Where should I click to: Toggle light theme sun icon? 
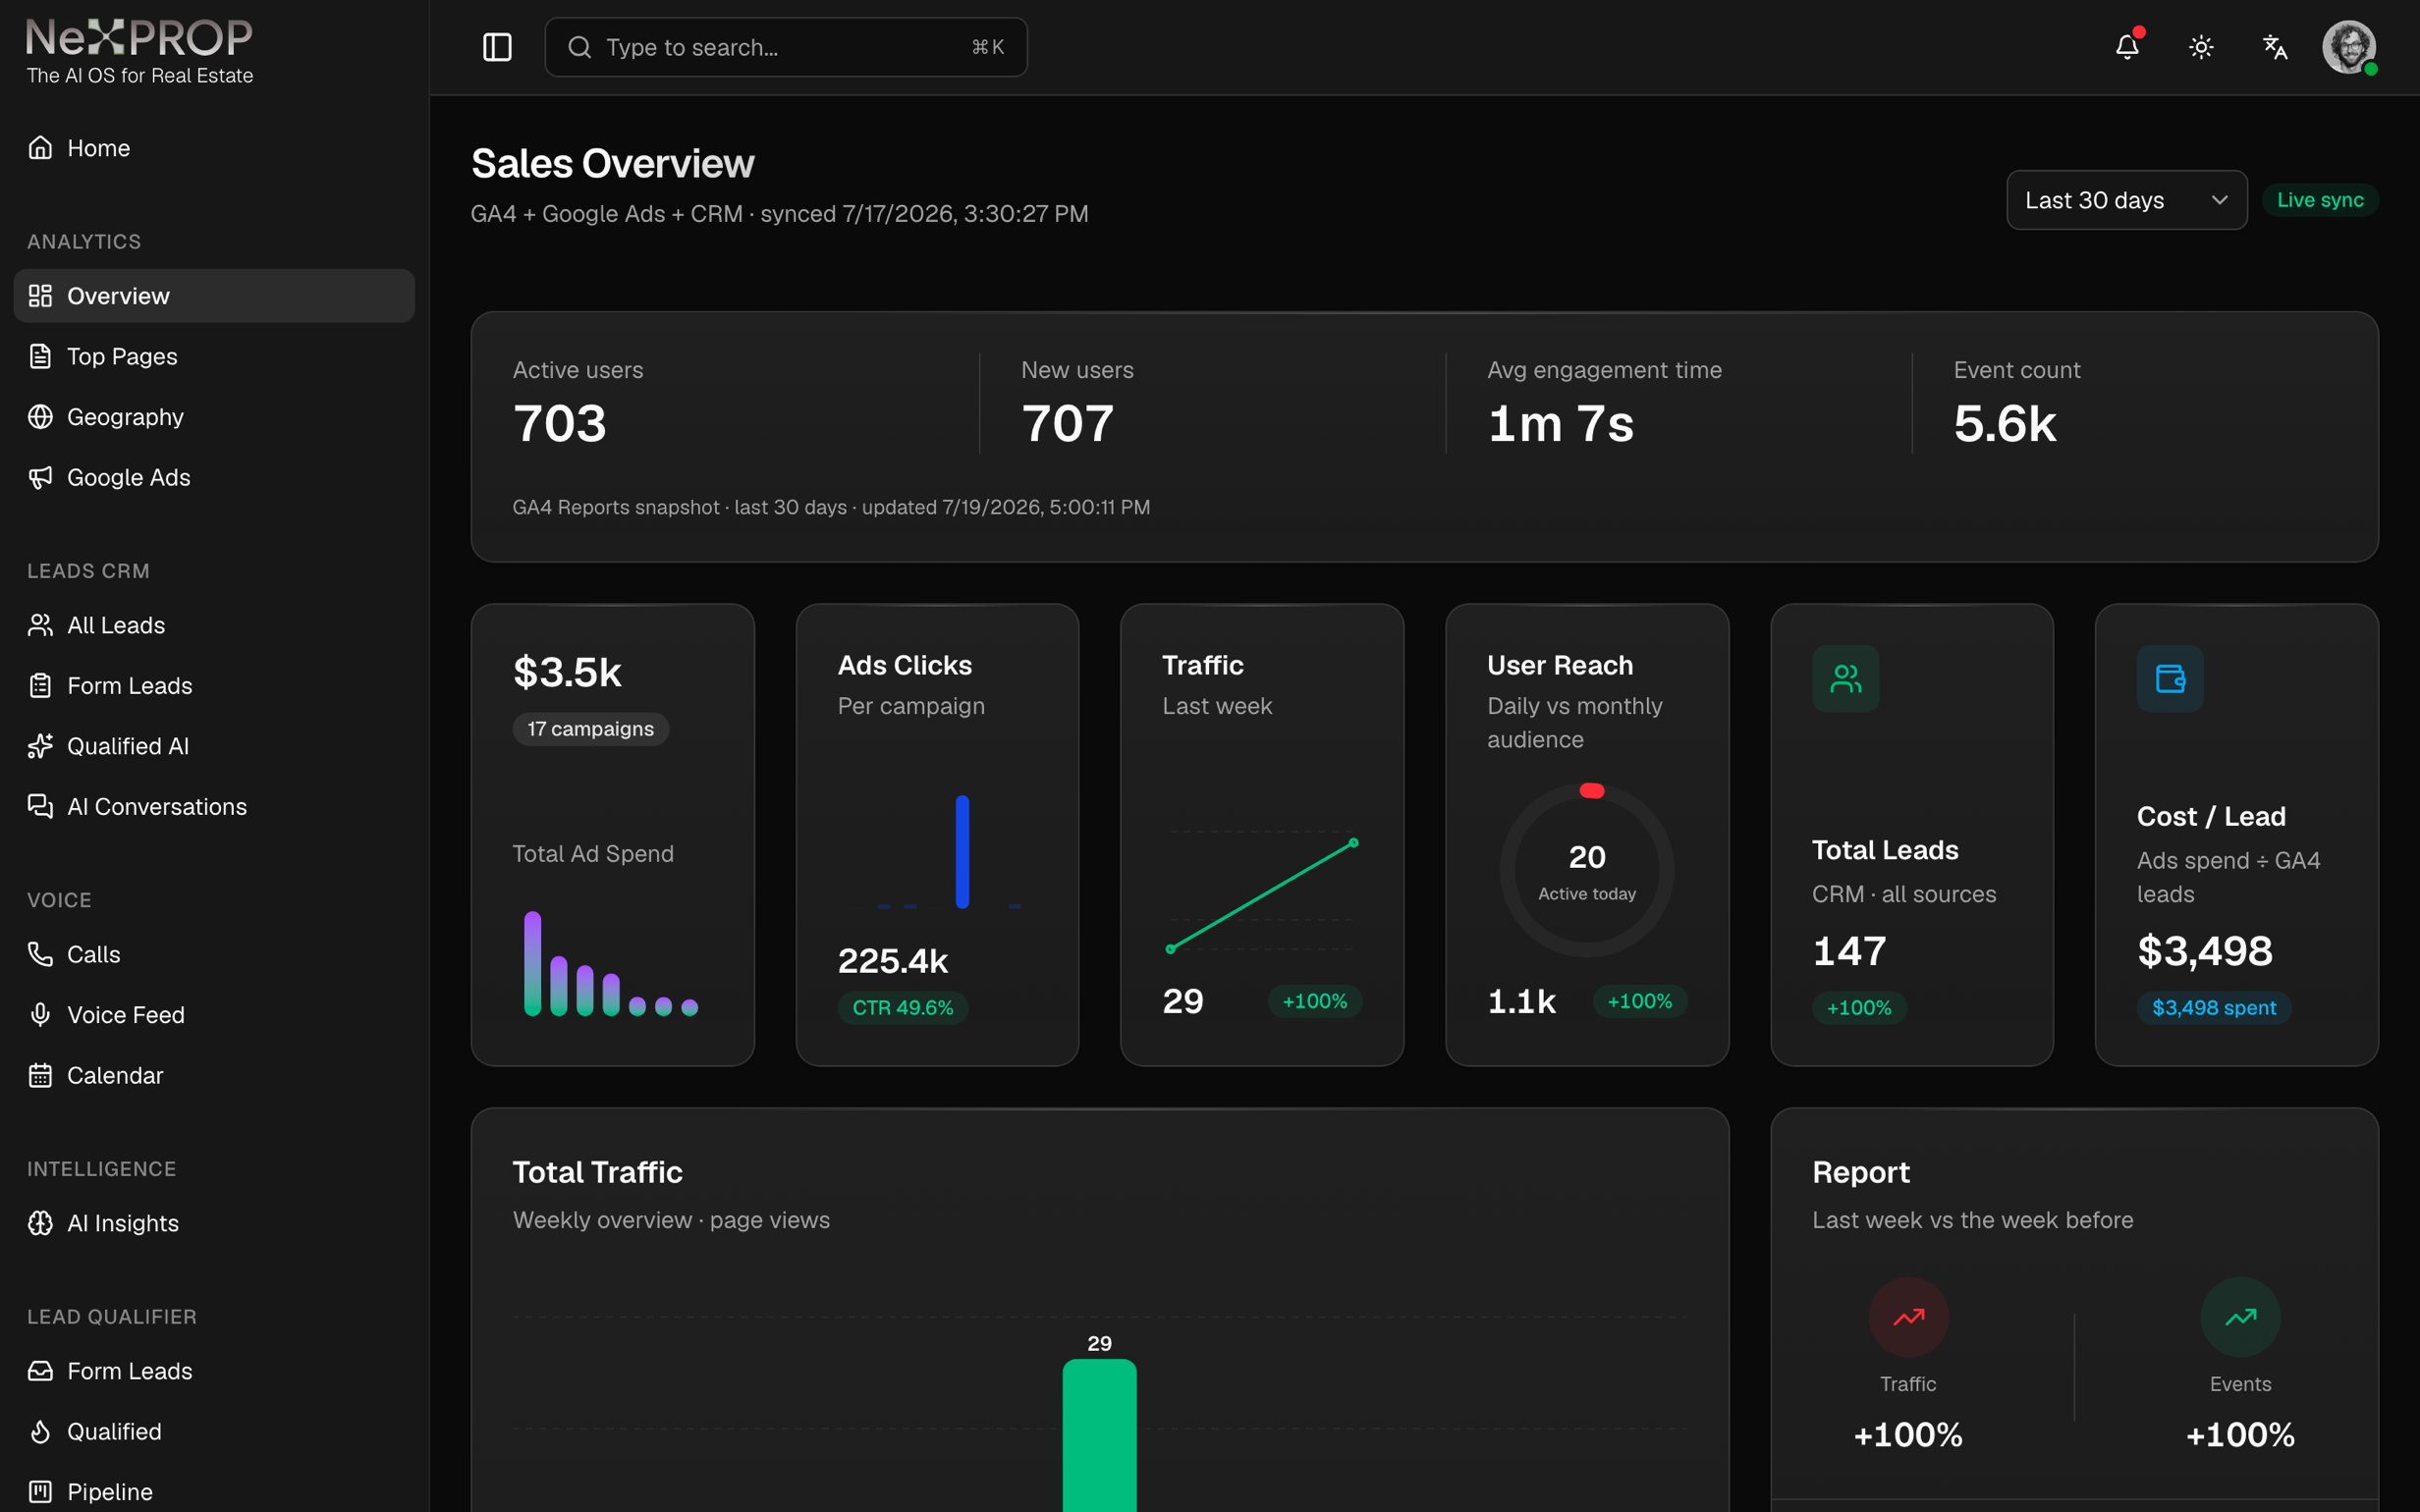tap(2201, 47)
